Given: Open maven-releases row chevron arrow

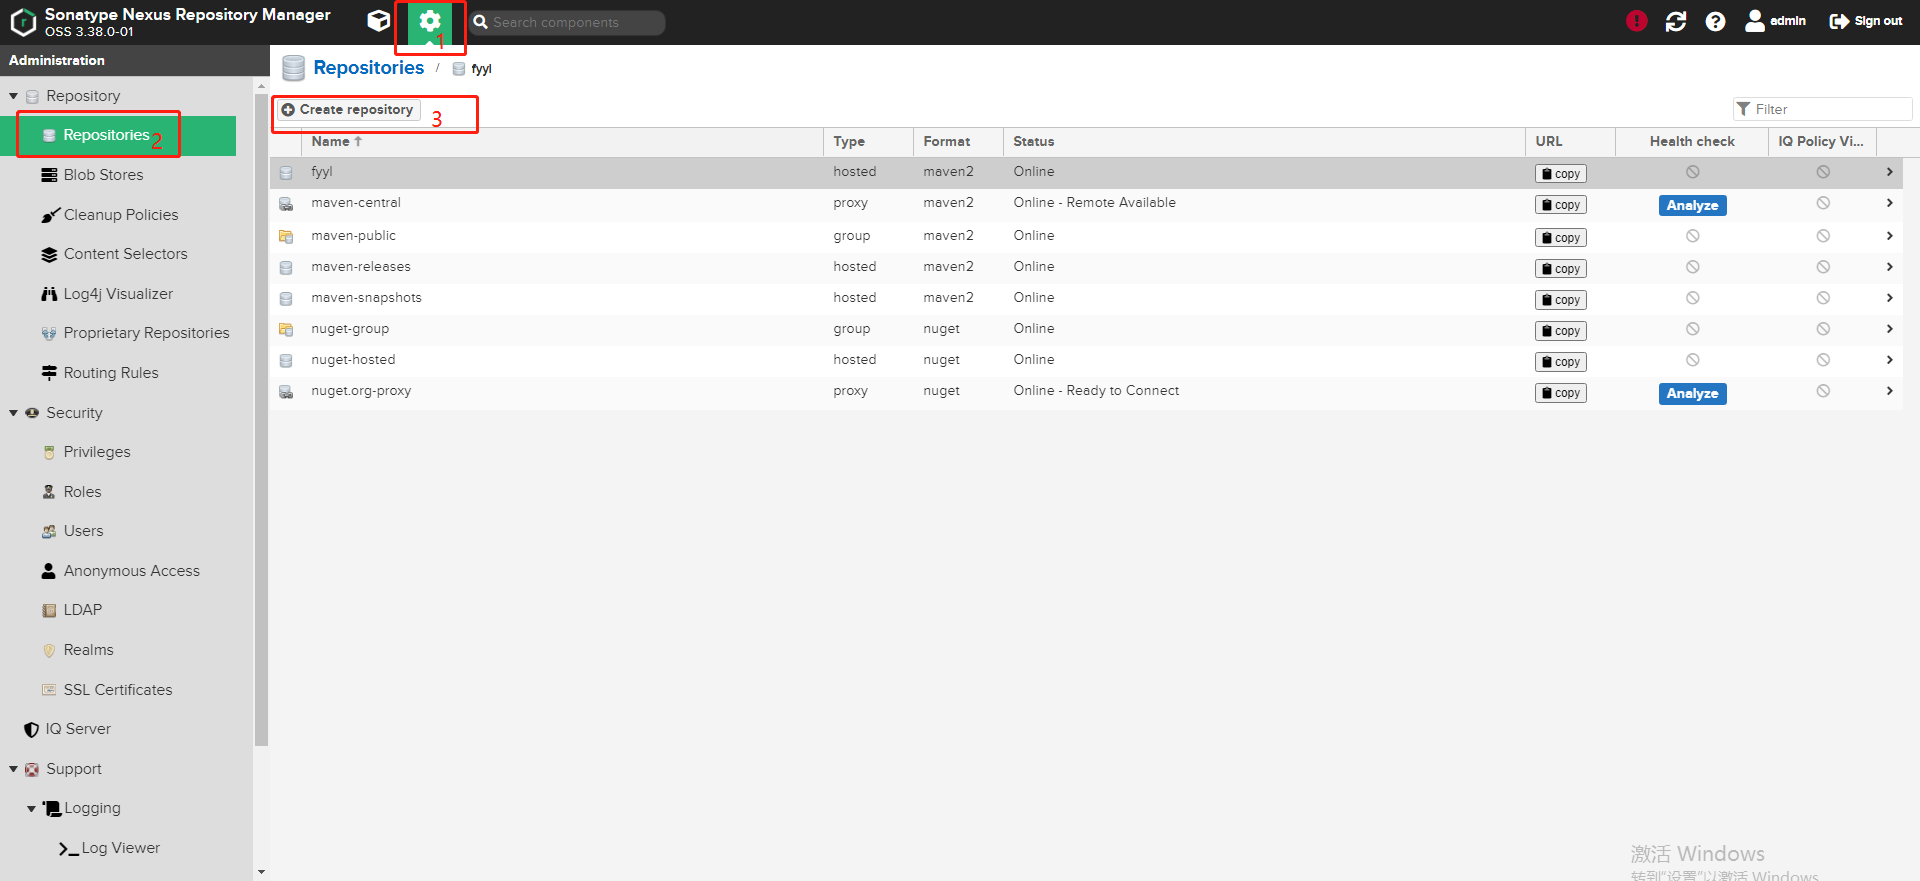Looking at the screenshot, I should tap(1889, 267).
